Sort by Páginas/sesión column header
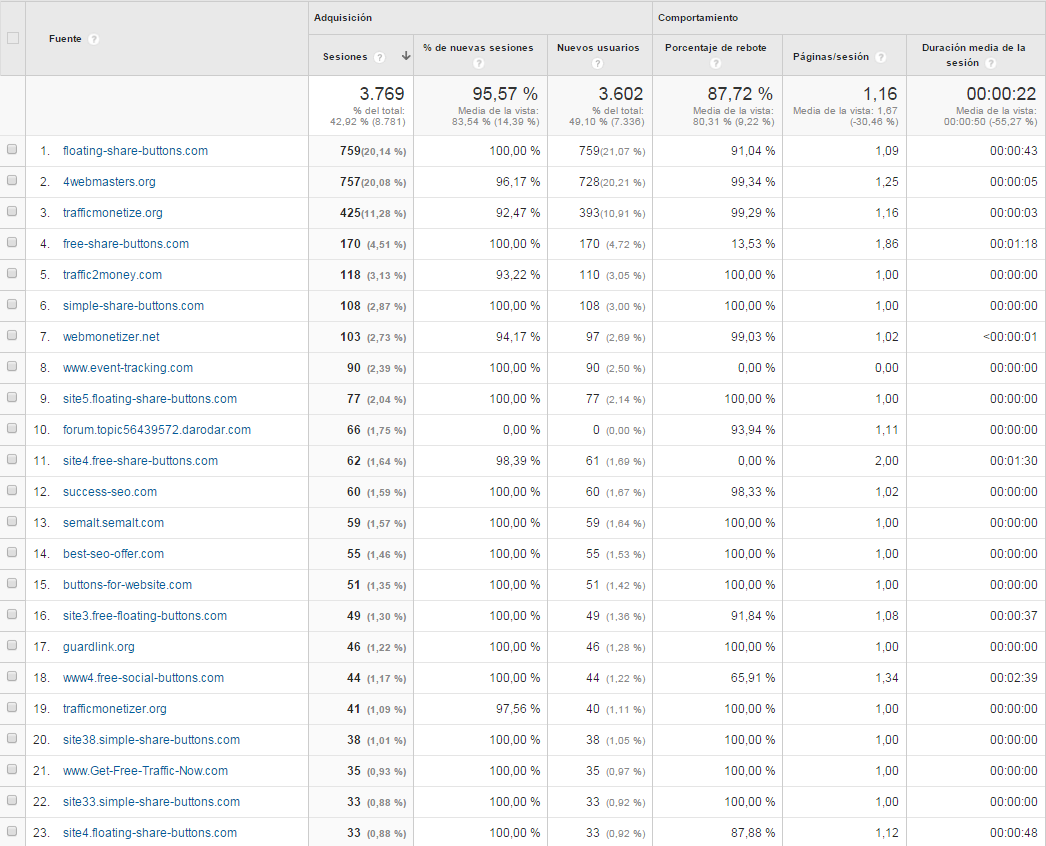The height and width of the screenshot is (846, 1046). pyautogui.click(x=832, y=57)
